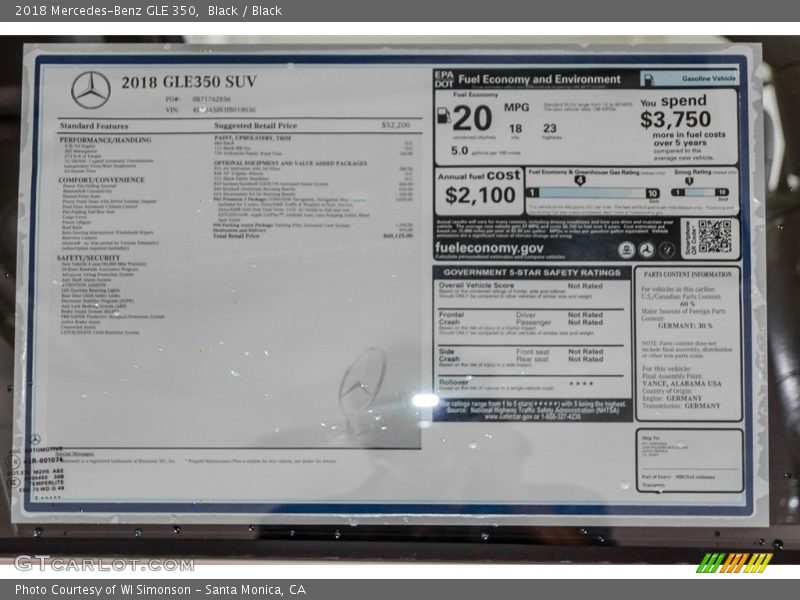Click marker 4 on the greenhouse gas rating
800x600 pixels.
click(x=580, y=180)
